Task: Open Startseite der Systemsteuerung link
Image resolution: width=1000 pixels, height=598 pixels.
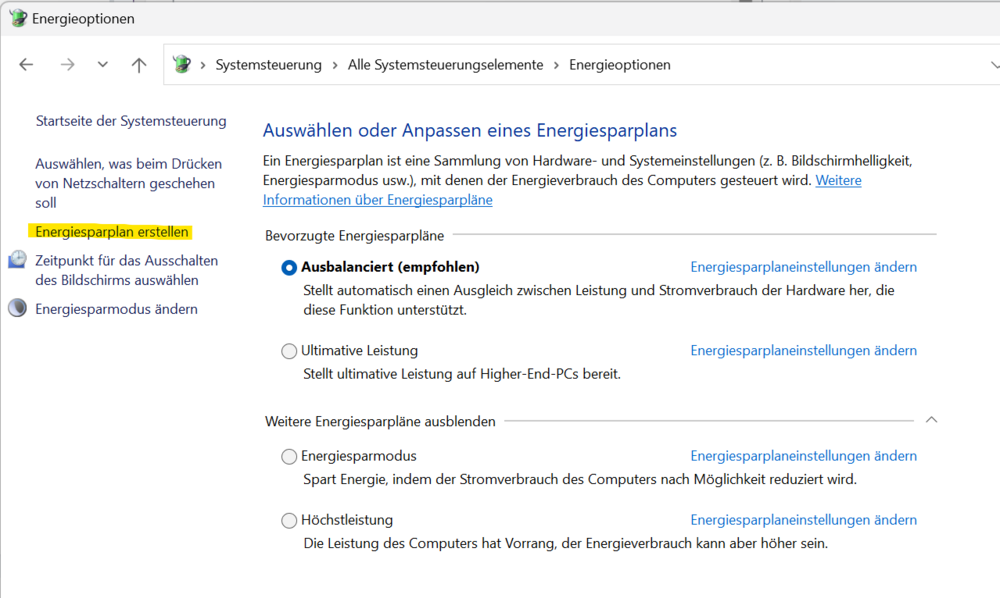Action: click(x=131, y=120)
